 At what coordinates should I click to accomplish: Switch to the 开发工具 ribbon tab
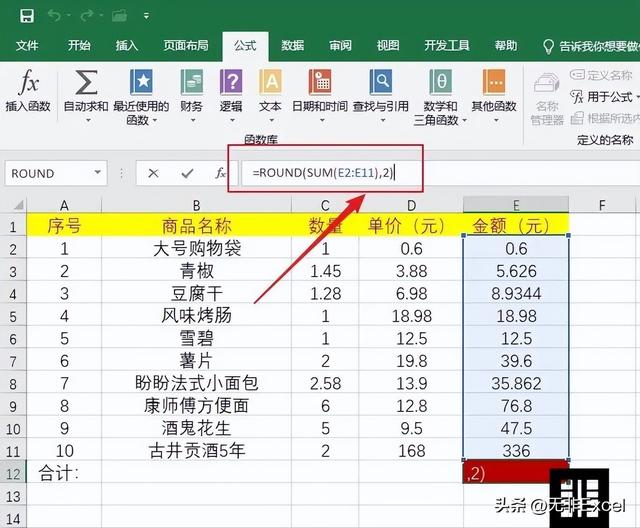click(447, 45)
